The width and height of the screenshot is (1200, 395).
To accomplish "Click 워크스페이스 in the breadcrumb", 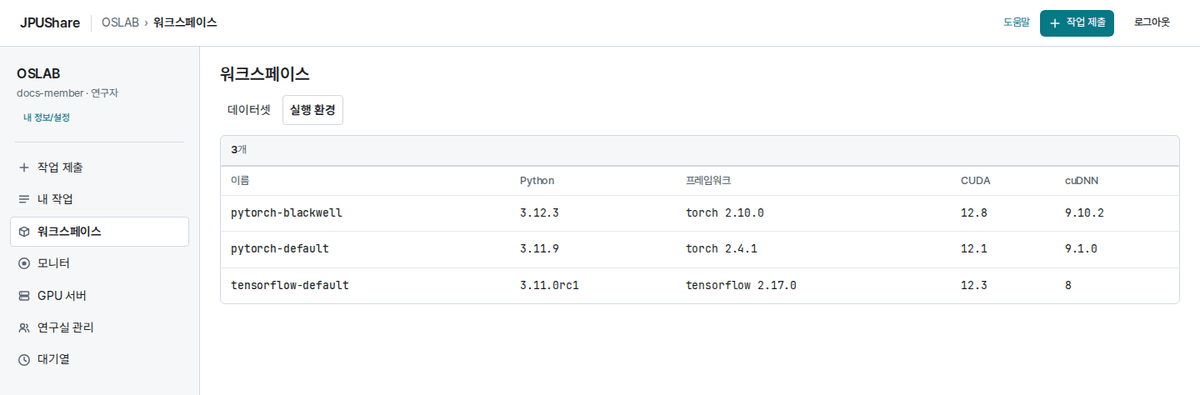I will click(x=185, y=22).
